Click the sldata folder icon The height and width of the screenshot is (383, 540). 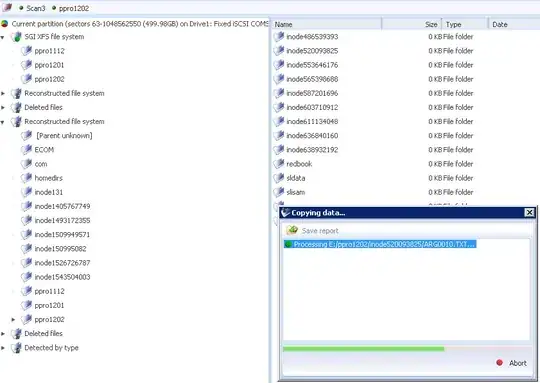pos(279,178)
